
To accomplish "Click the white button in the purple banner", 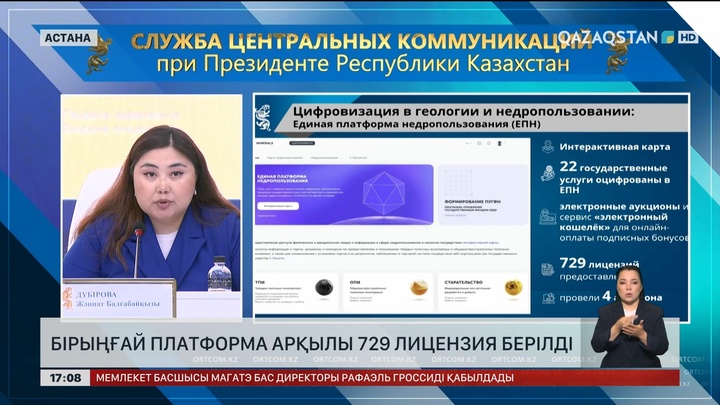I will tap(278, 206).
